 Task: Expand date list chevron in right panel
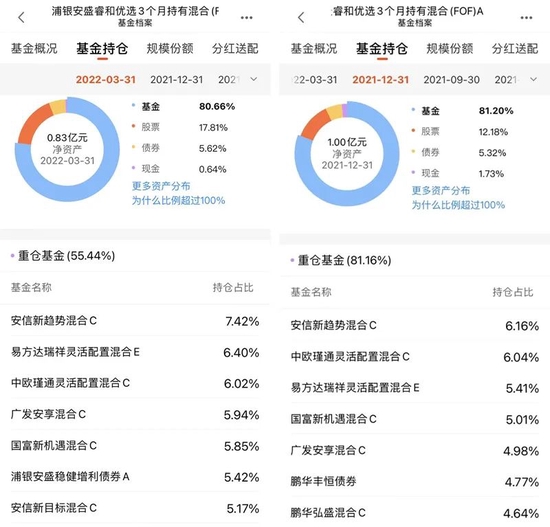(x=533, y=79)
